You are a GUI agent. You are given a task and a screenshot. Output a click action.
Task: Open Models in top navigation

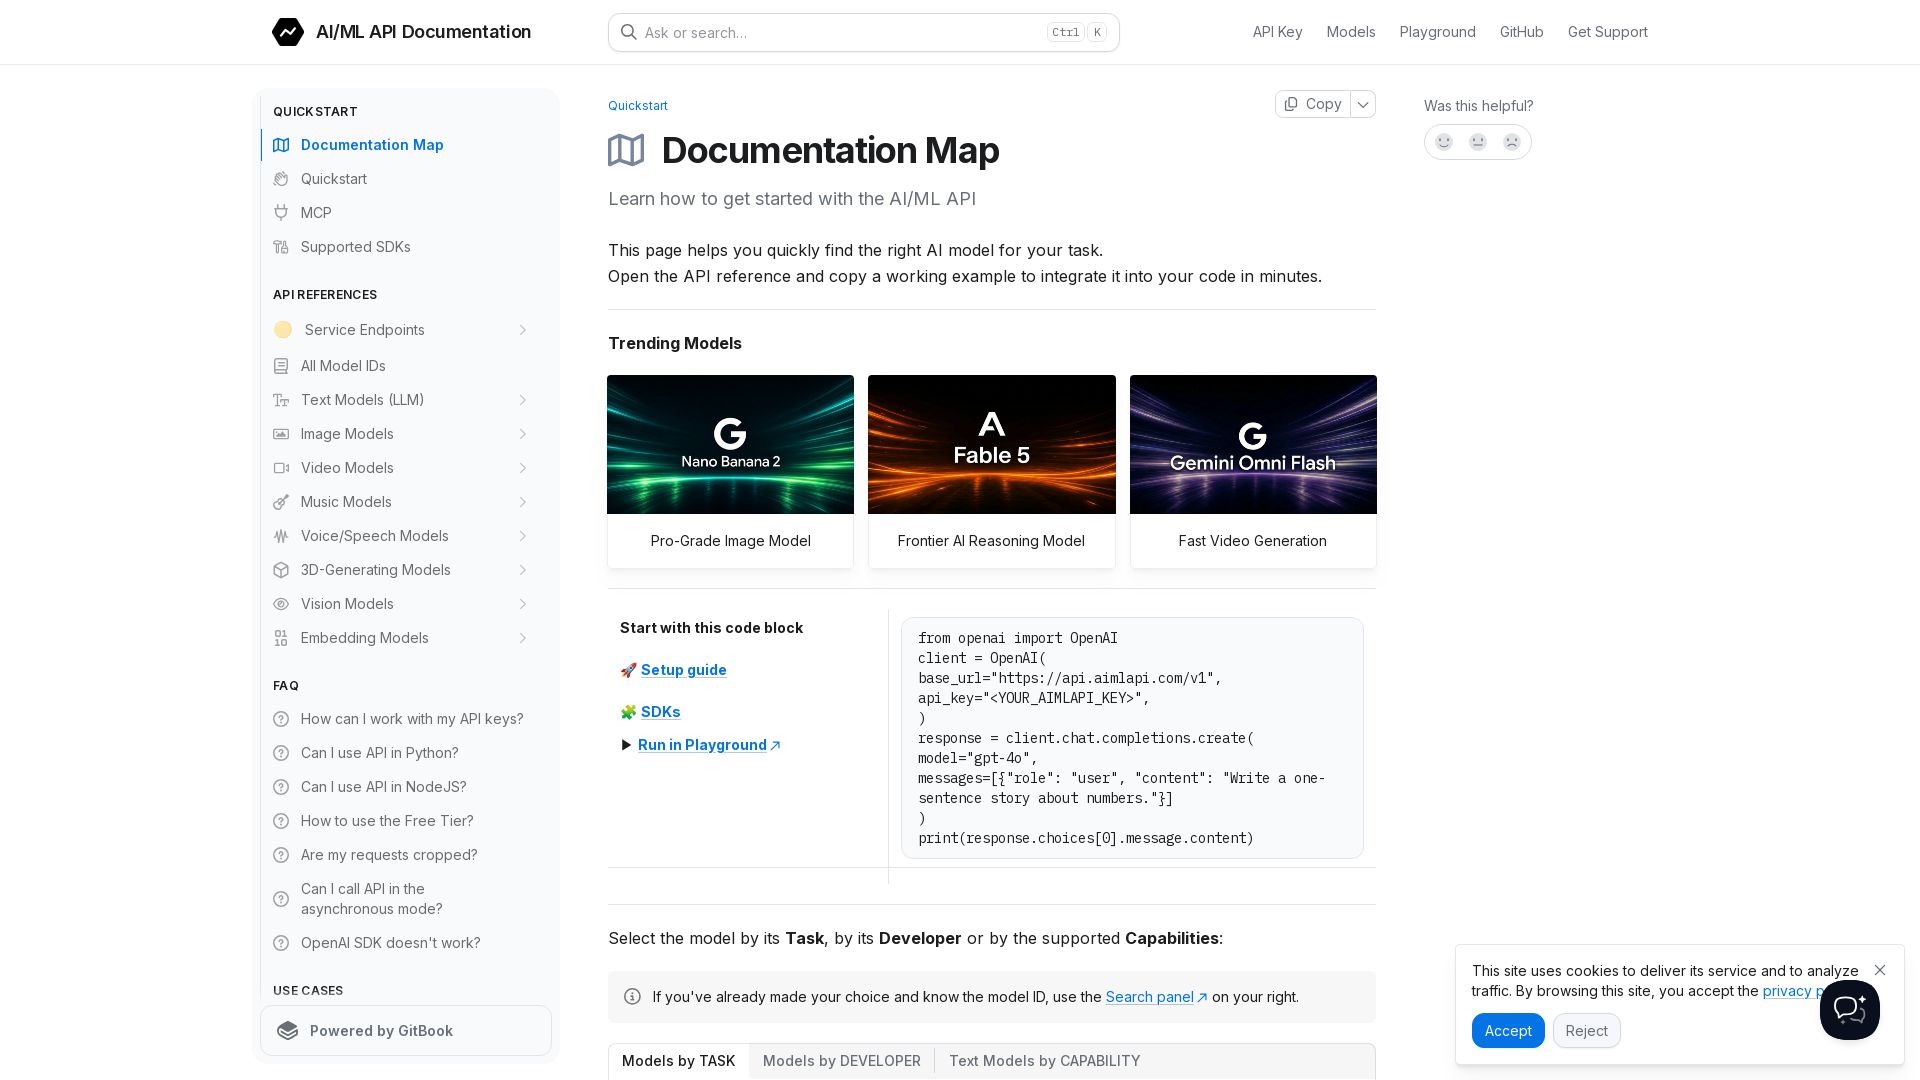(x=1351, y=32)
